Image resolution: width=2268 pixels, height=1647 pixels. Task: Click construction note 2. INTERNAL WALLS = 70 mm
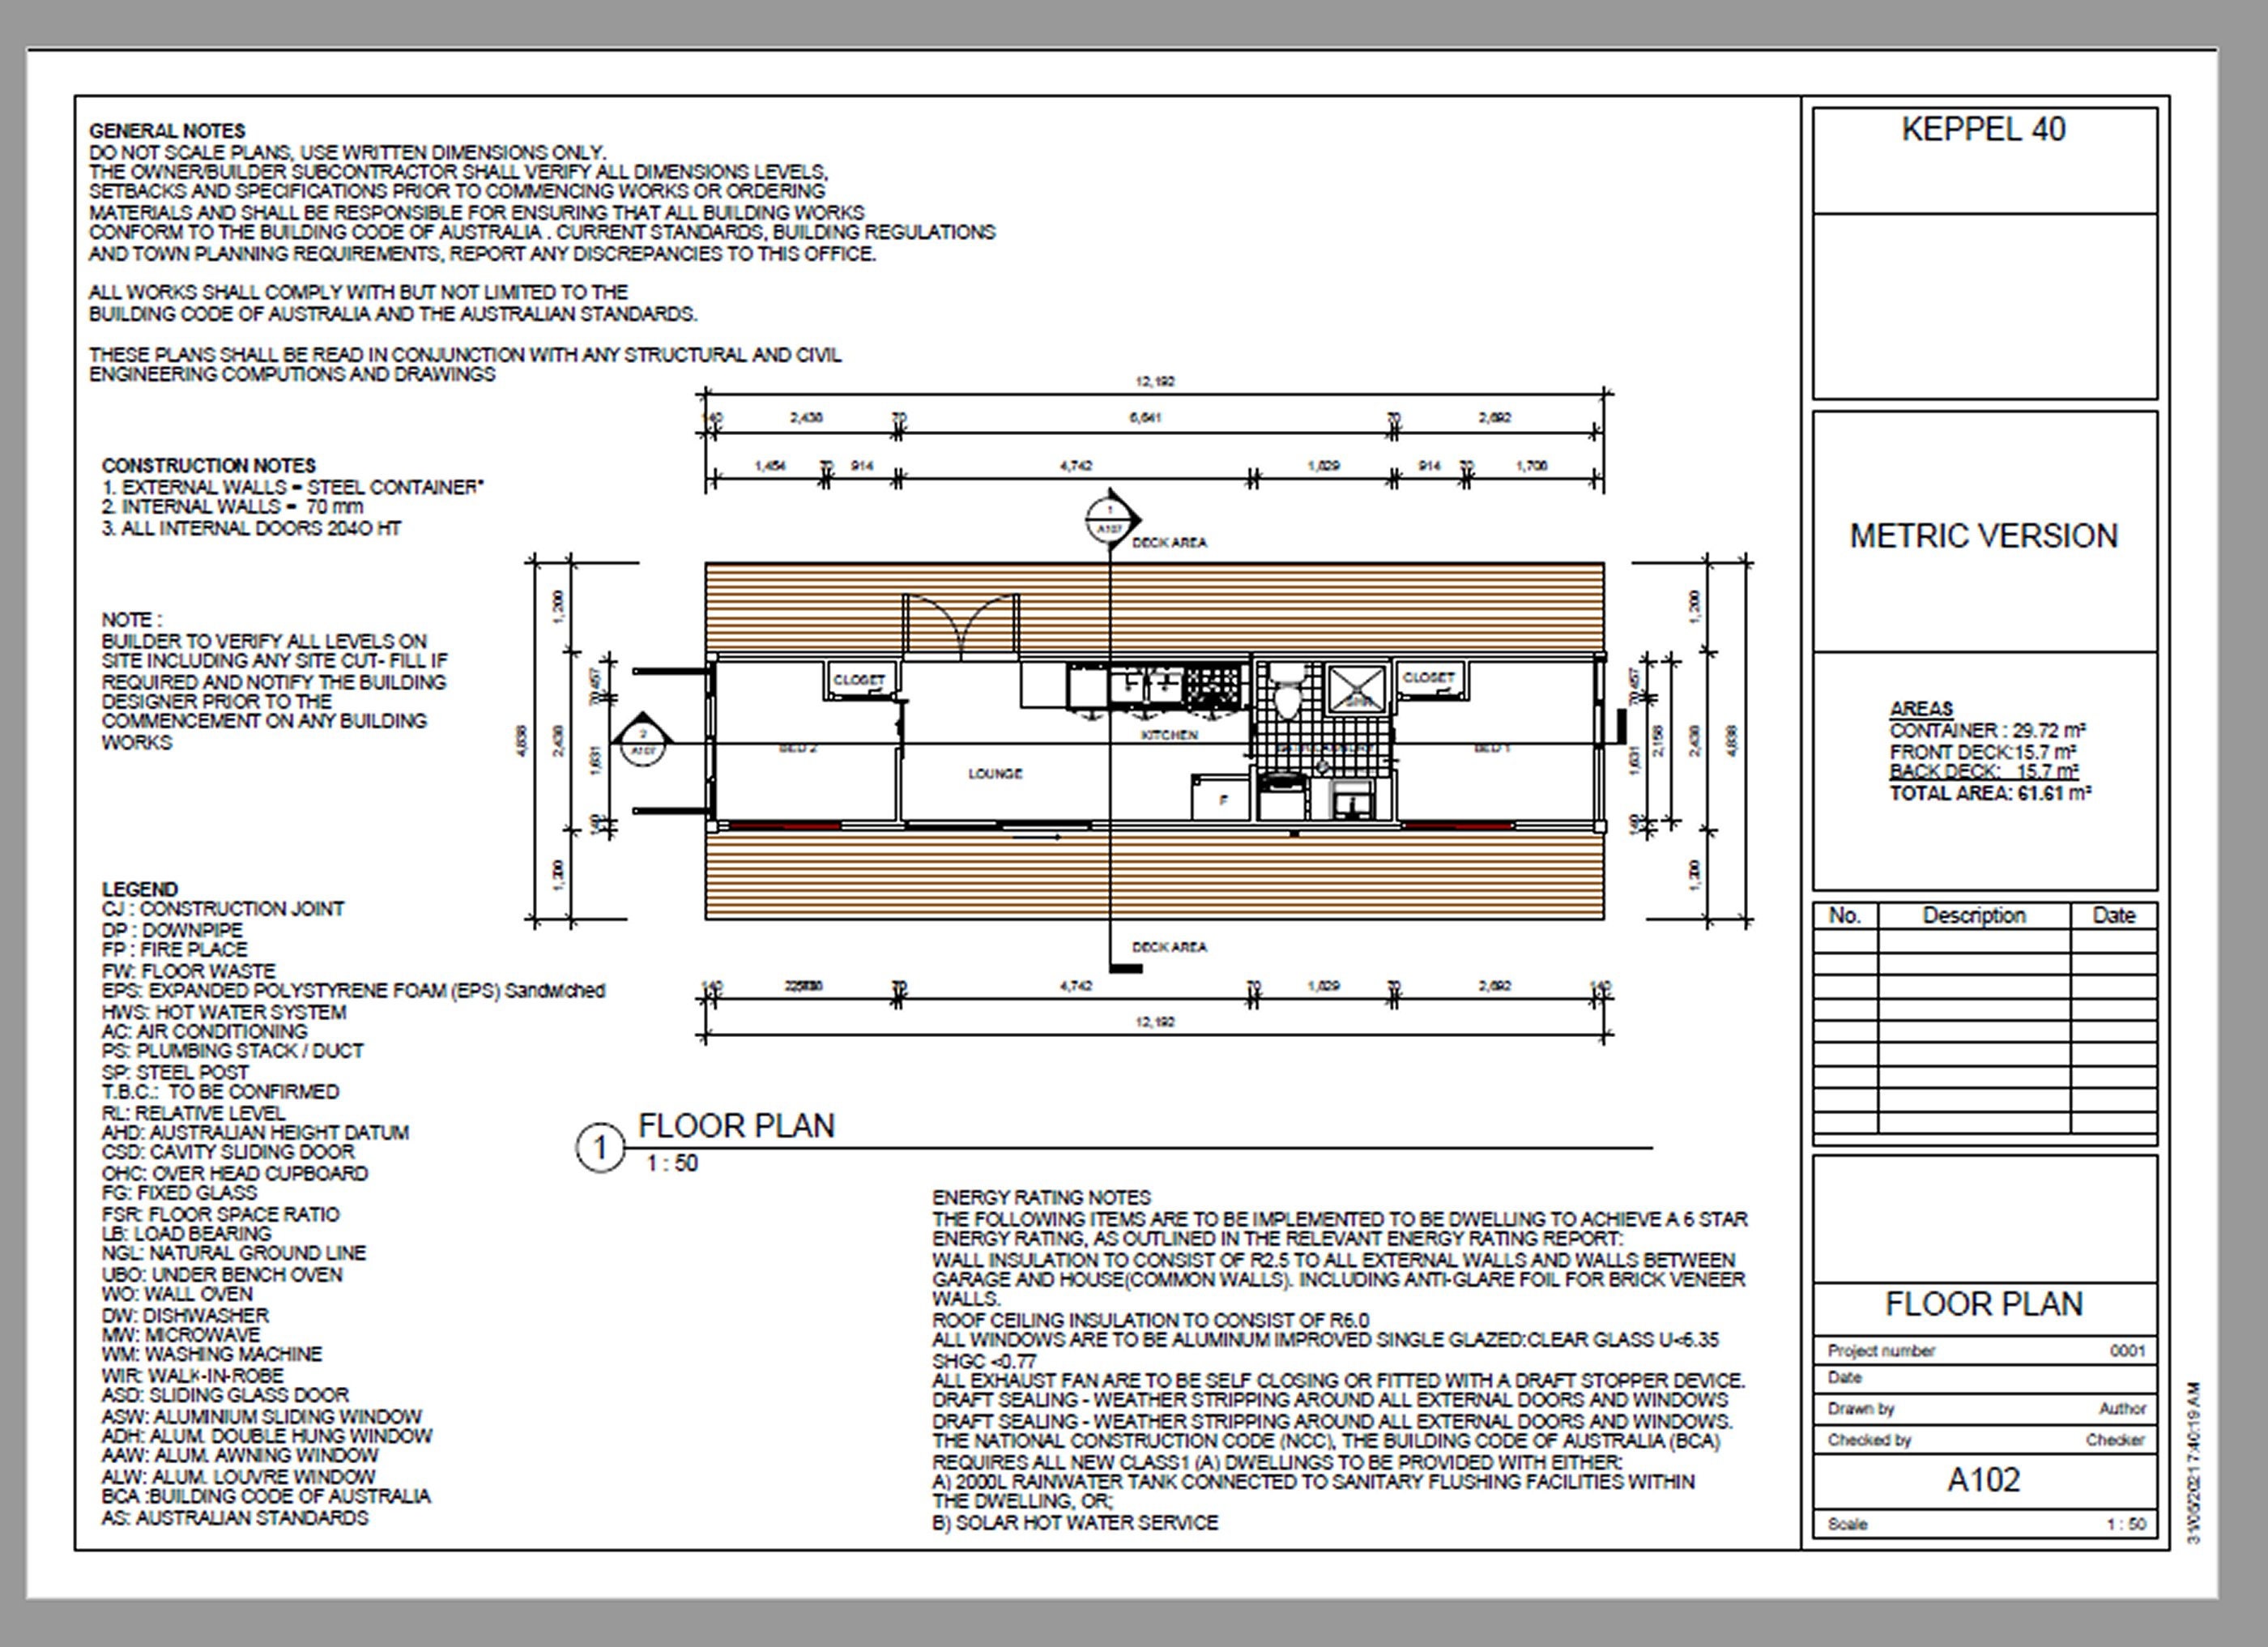click(232, 507)
